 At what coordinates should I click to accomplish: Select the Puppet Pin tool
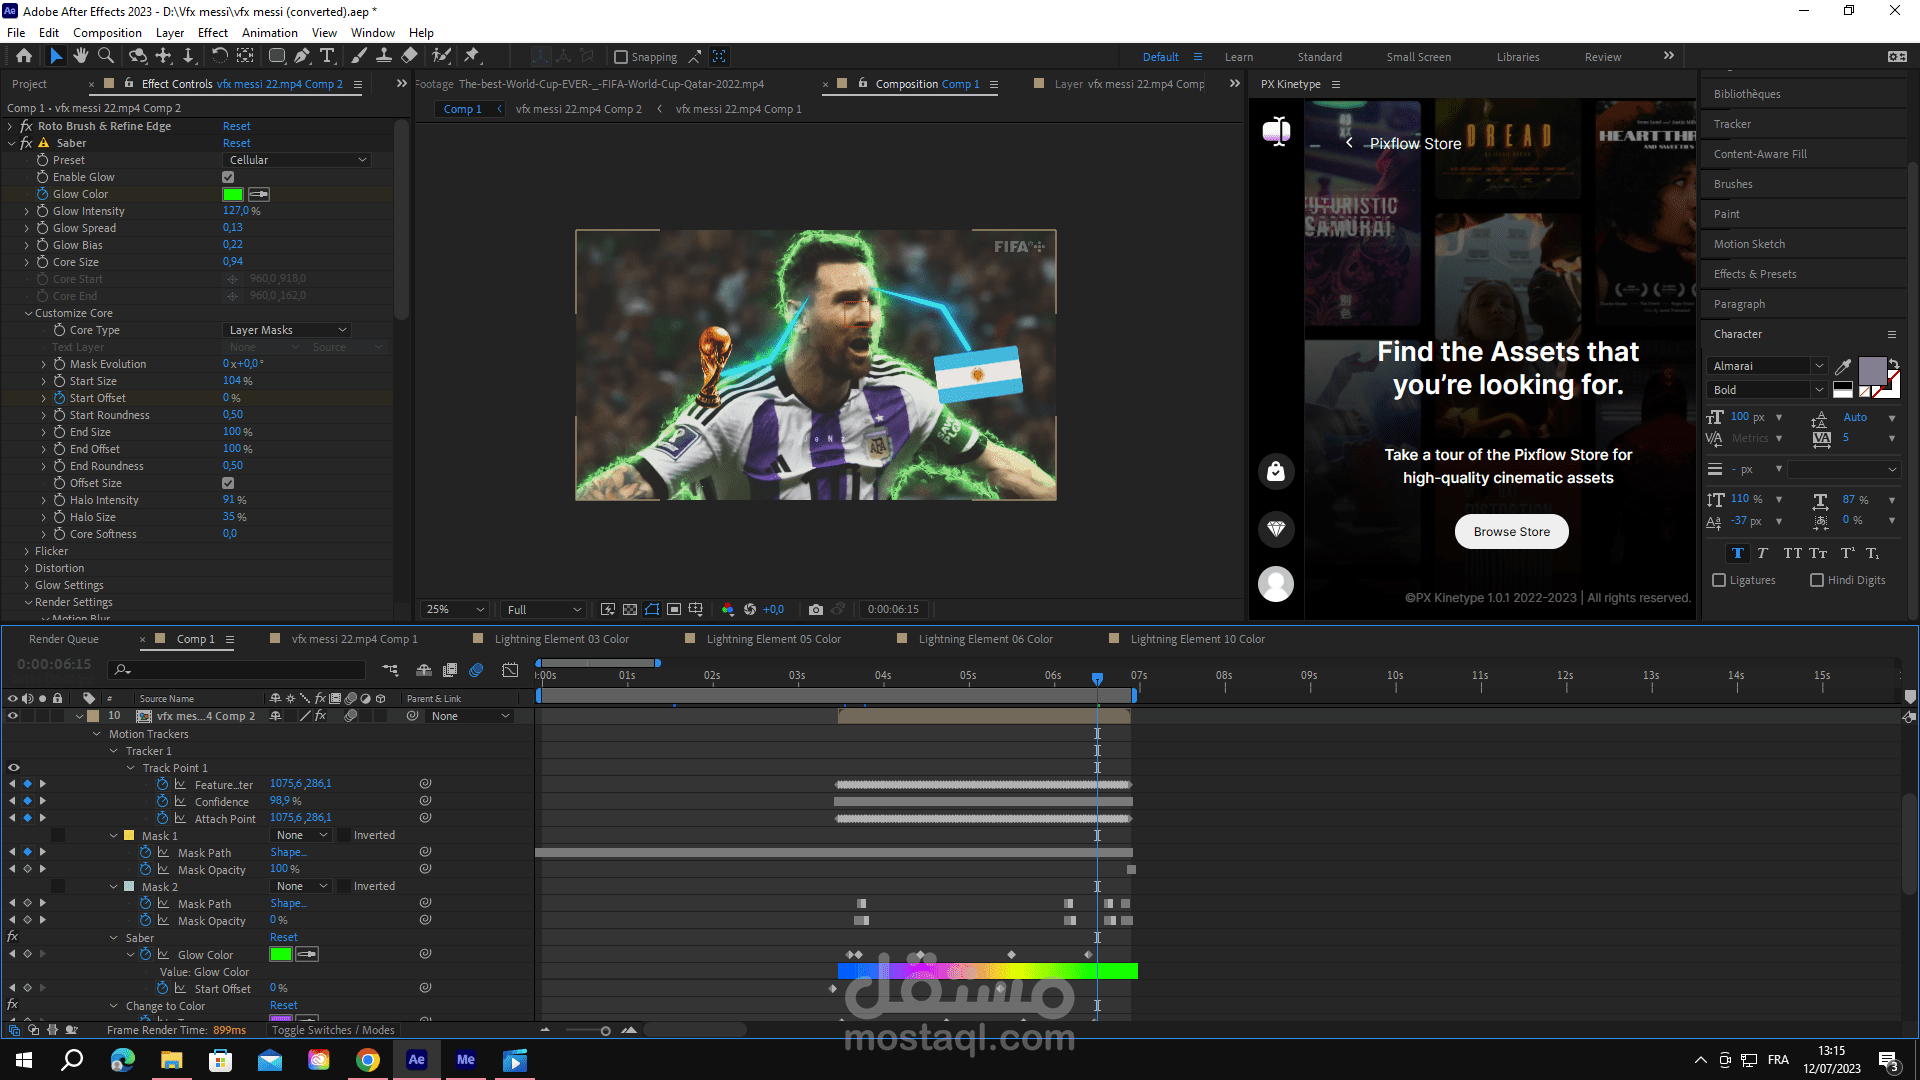click(x=472, y=56)
